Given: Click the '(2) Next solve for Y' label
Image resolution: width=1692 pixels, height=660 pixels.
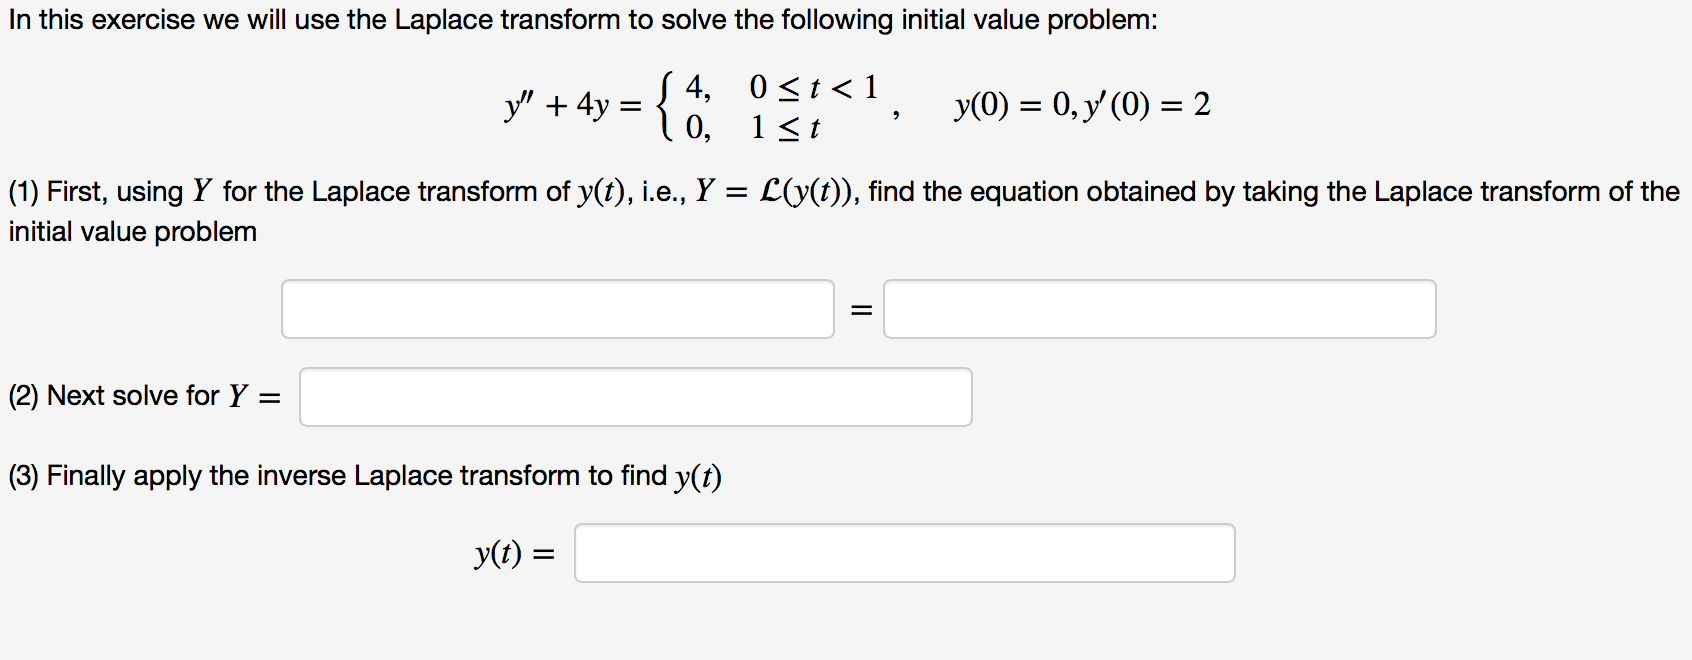Looking at the screenshot, I should pyautogui.click(x=140, y=396).
